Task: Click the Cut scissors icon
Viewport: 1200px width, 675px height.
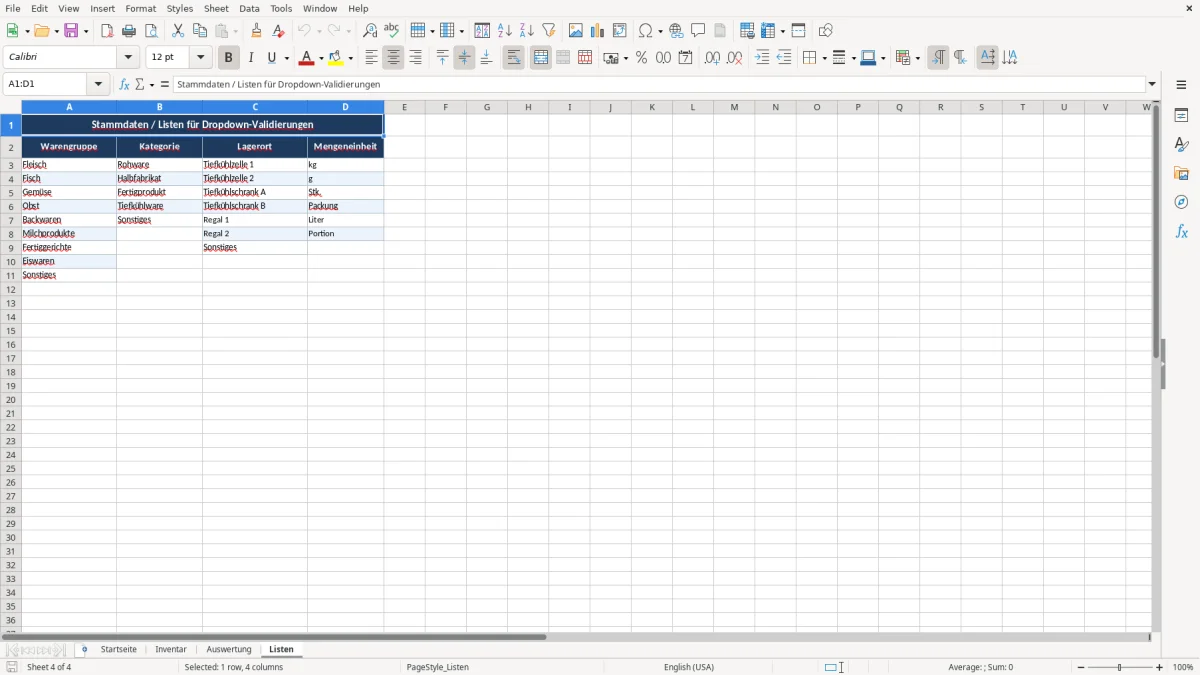Action: (x=178, y=31)
